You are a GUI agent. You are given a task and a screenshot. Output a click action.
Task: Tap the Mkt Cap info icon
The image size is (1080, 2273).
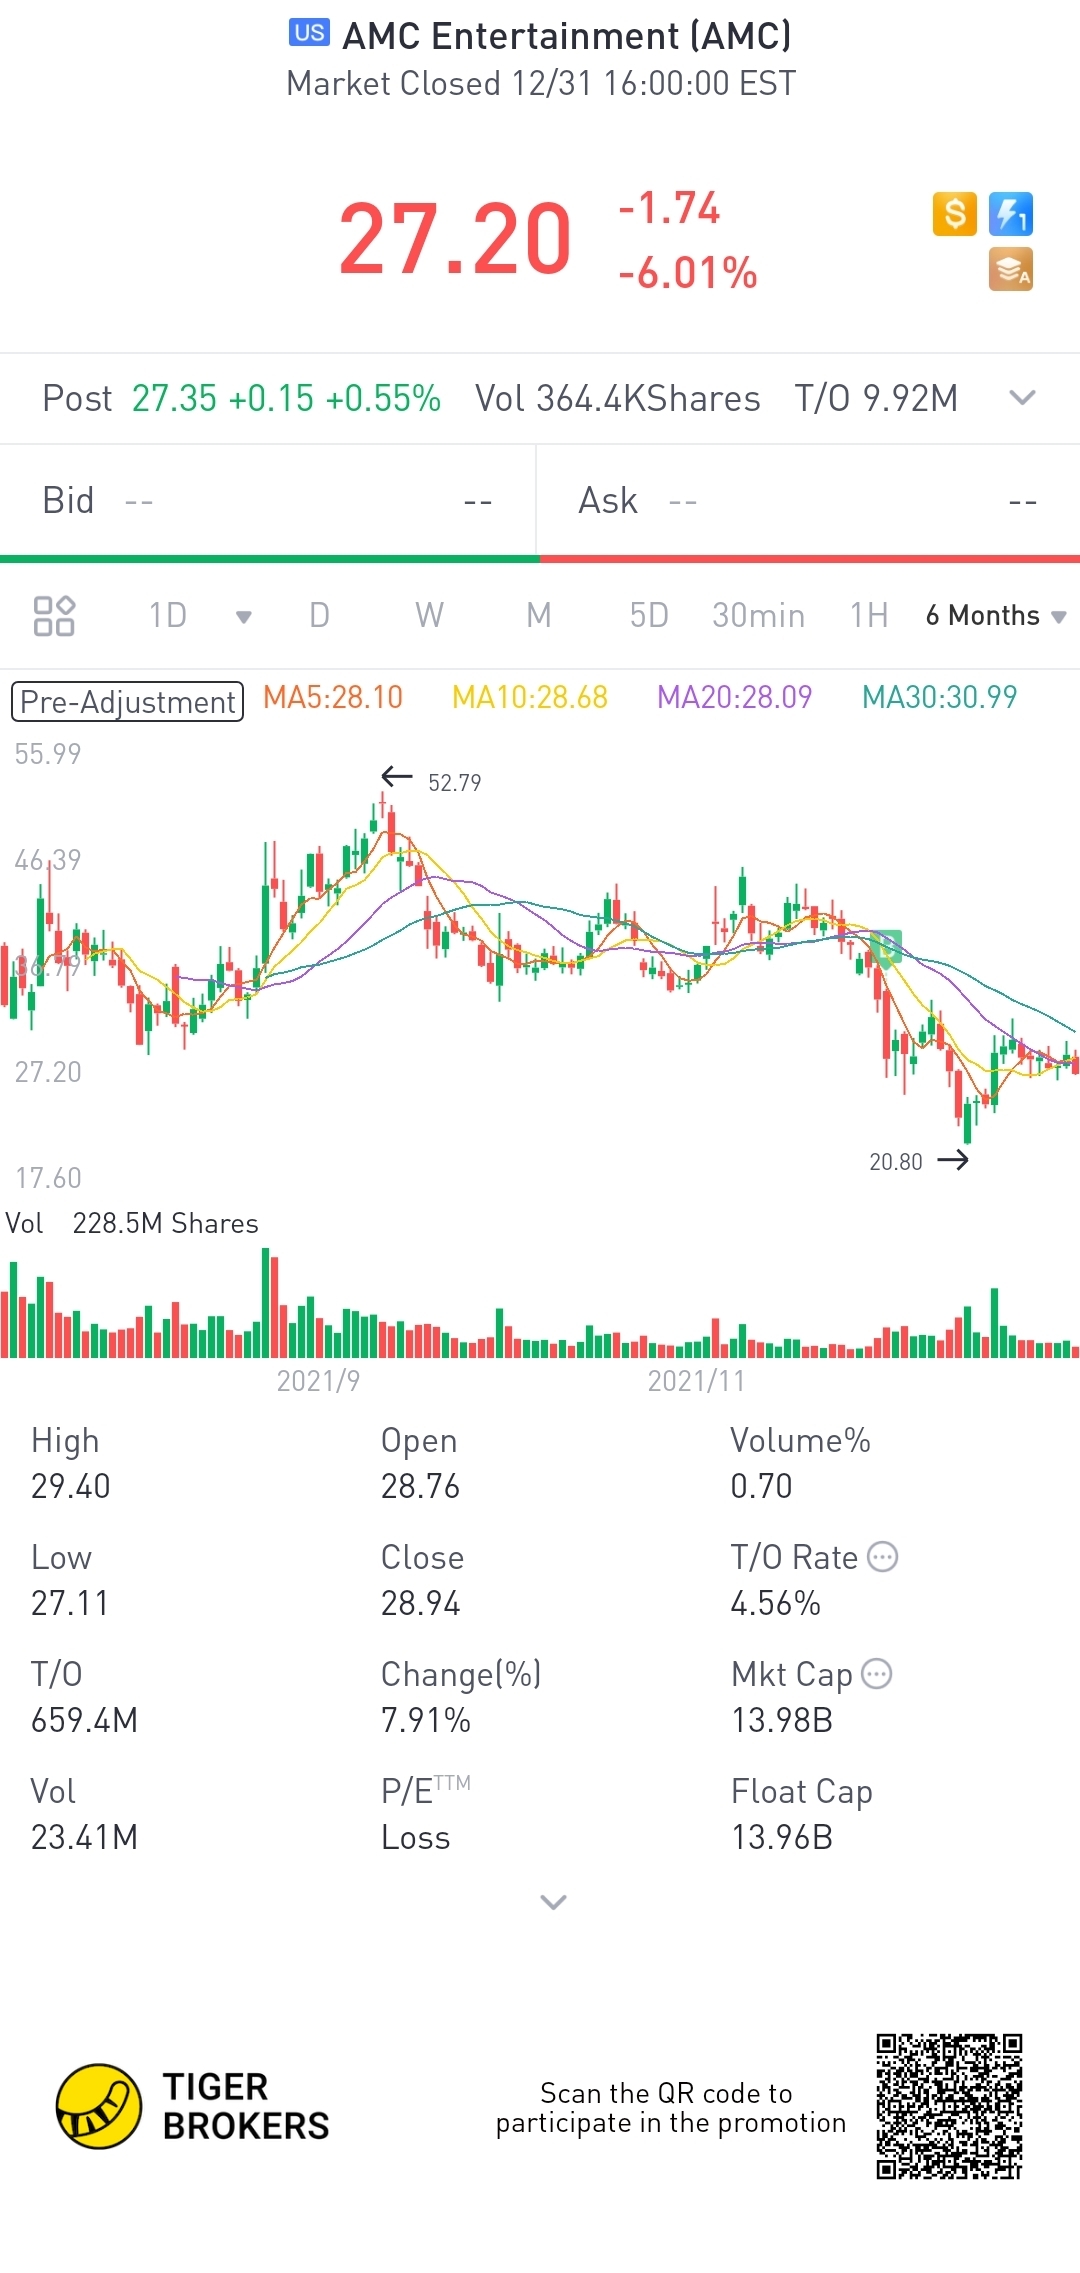tap(876, 1674)
